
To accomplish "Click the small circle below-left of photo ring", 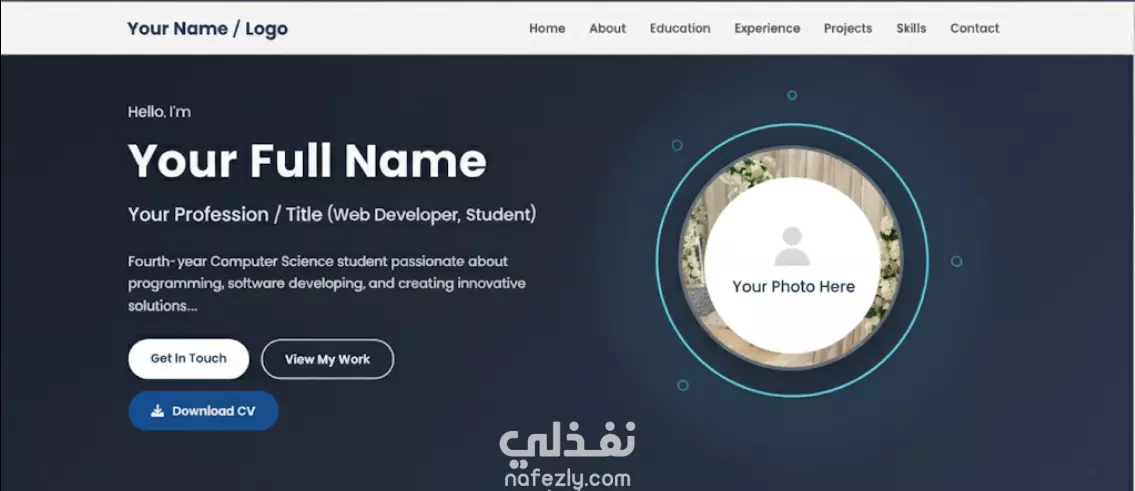I will [683, 385].
